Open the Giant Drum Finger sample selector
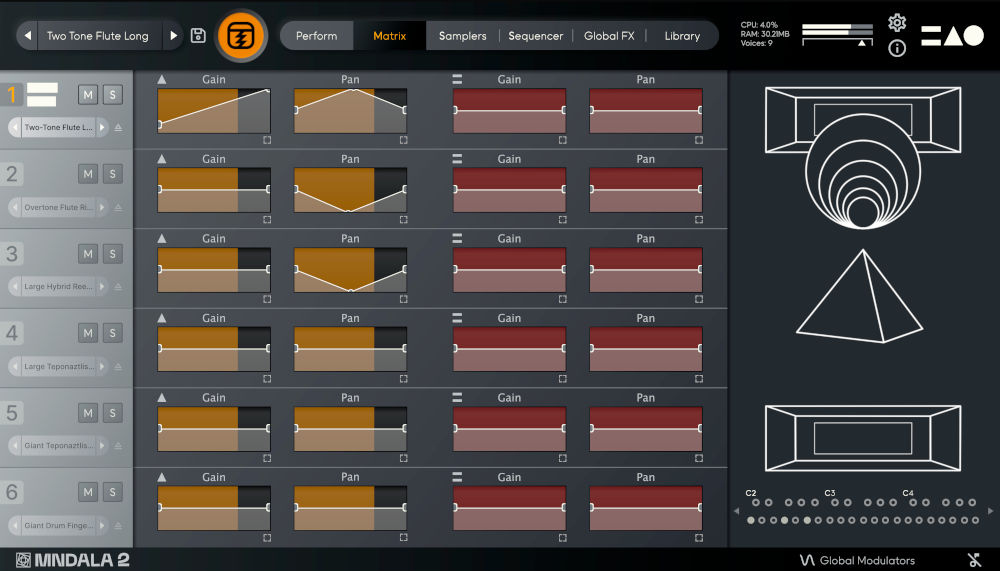The height and width of the screenshot is (571, 1000). pyautogui.click(x=58, y=525)
